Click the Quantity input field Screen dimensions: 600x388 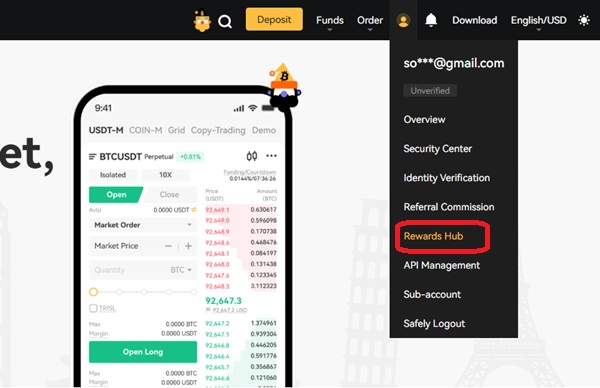pyautogui.click(x=143, y=270)
